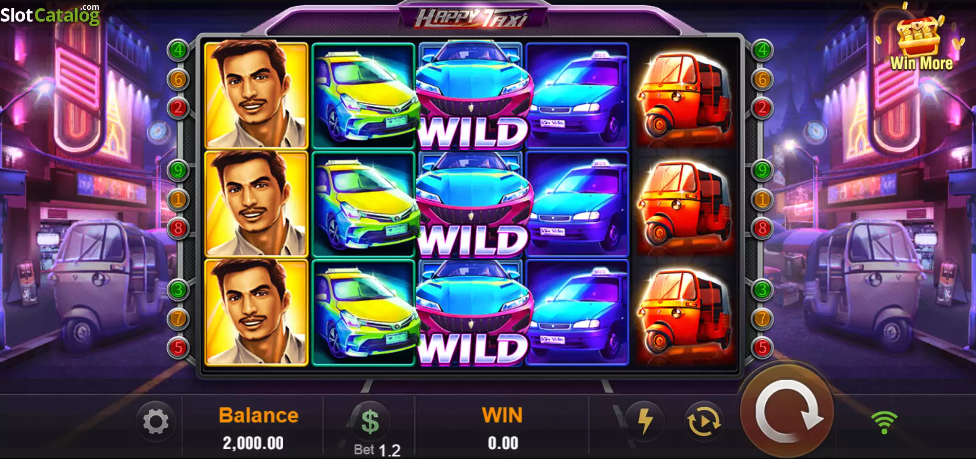Click the WIN amount display

[503, 443]
